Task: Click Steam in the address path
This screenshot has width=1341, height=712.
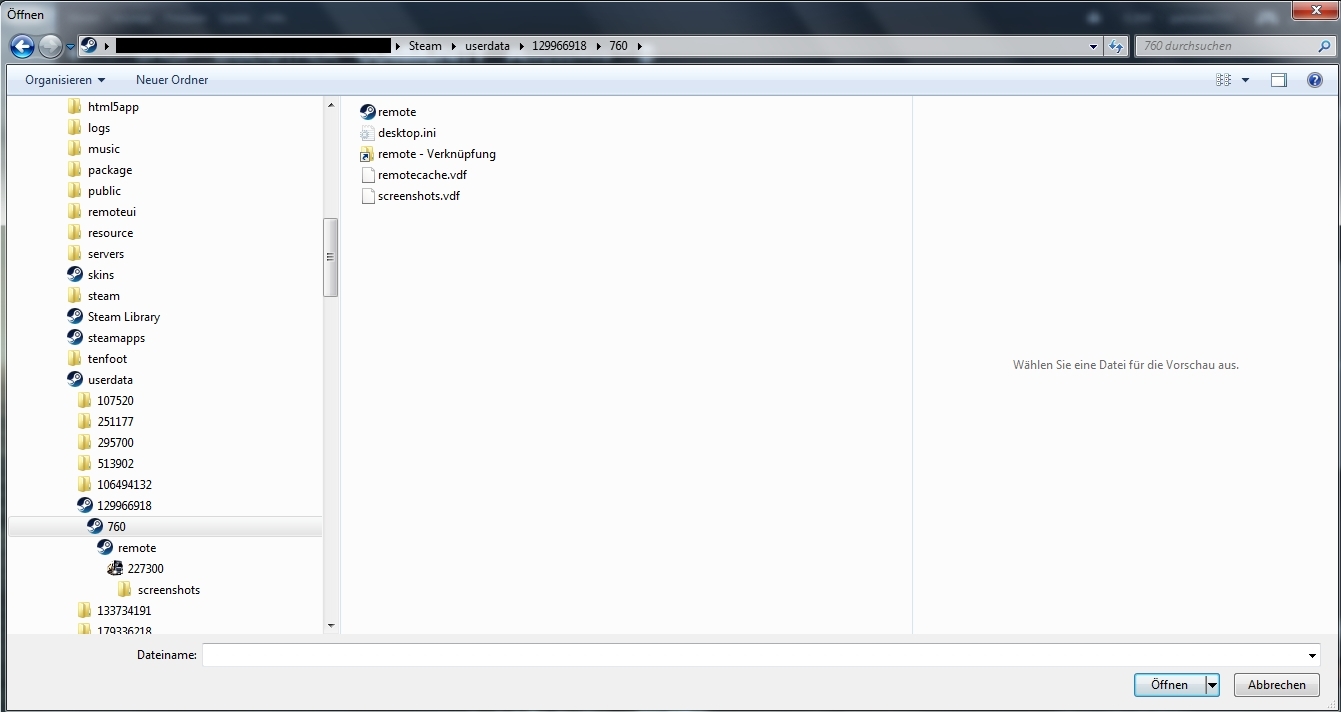Action: 425,46
